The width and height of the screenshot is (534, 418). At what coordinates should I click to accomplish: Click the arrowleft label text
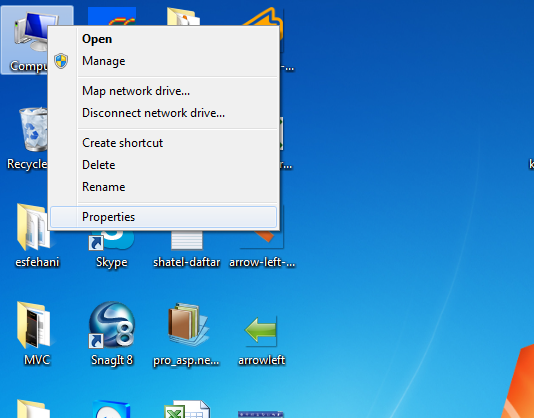pos(262,360)
